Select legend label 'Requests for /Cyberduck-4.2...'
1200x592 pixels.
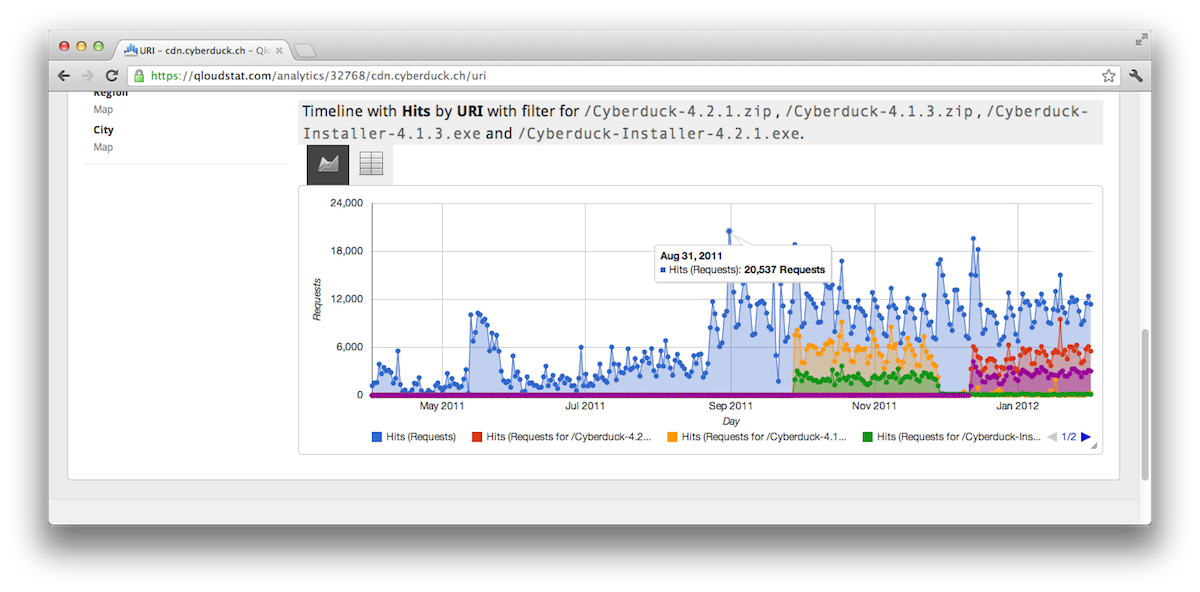click(x=569, y=437)
